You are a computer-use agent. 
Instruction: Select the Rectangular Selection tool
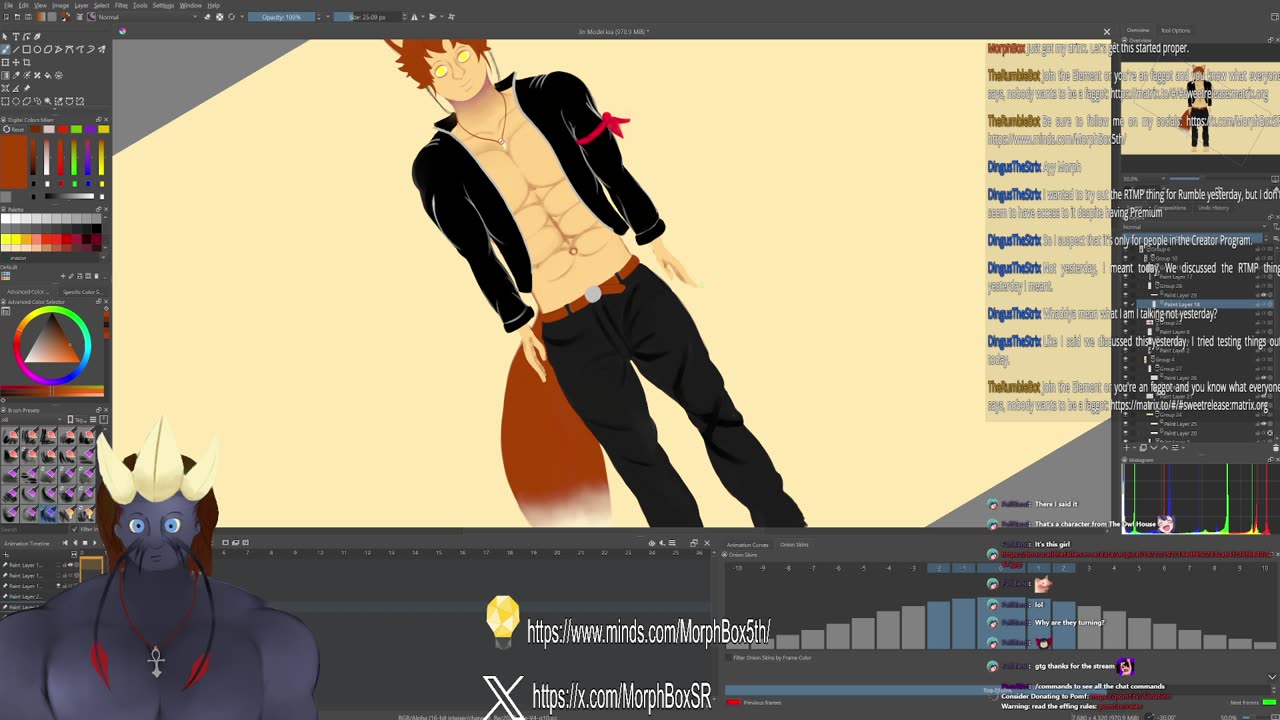[x=5, y=101]
